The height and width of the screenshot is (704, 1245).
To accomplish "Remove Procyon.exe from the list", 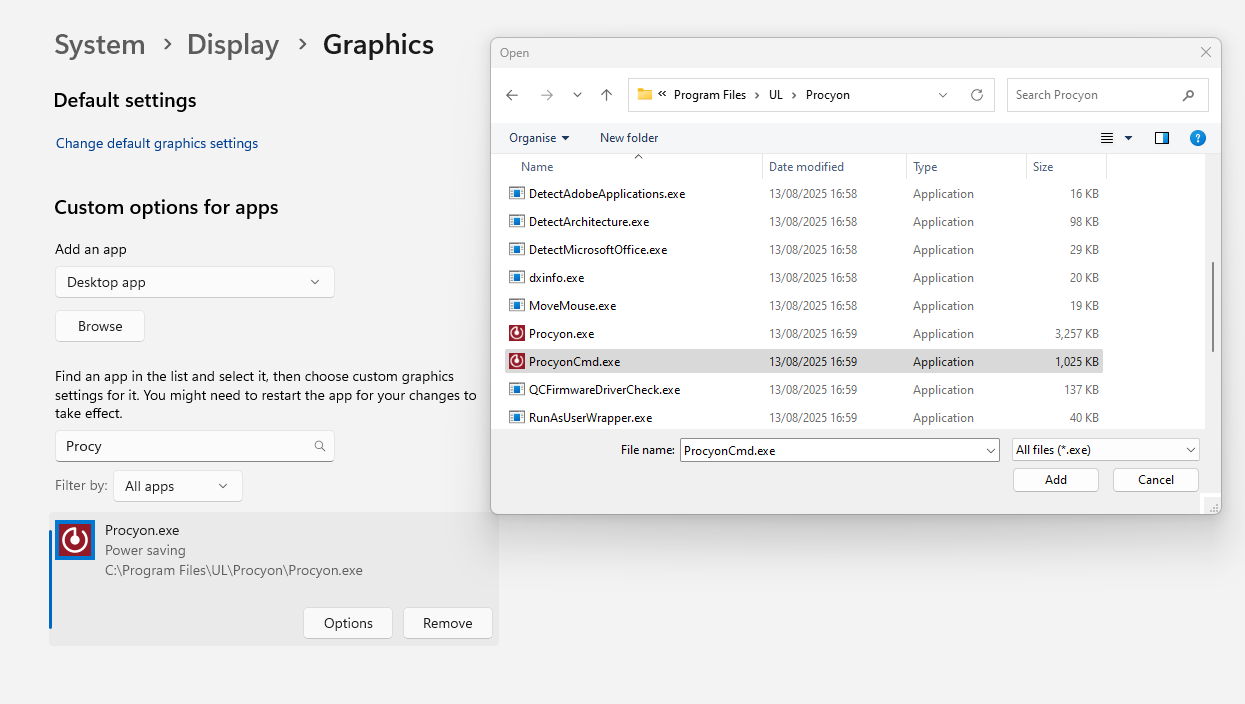I will tap(447, 623).
